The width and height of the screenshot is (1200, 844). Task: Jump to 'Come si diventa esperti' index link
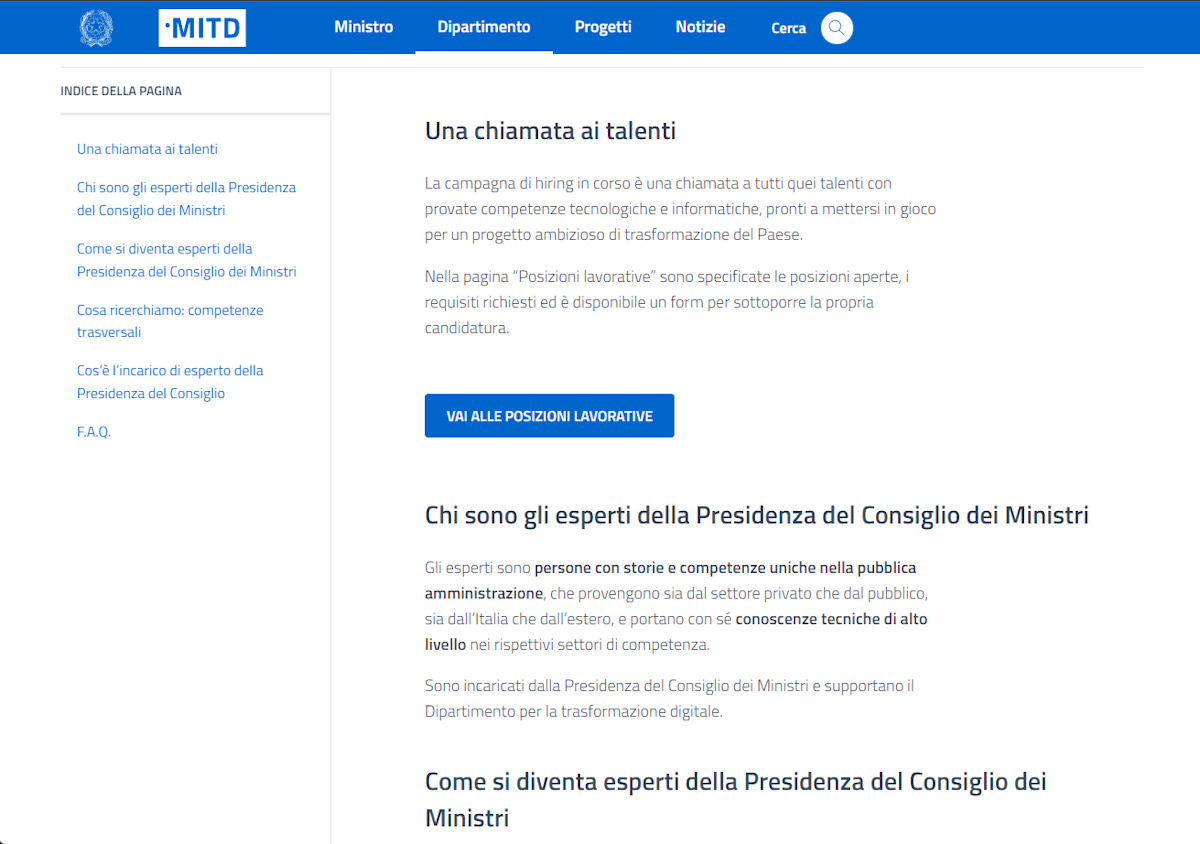187,260
